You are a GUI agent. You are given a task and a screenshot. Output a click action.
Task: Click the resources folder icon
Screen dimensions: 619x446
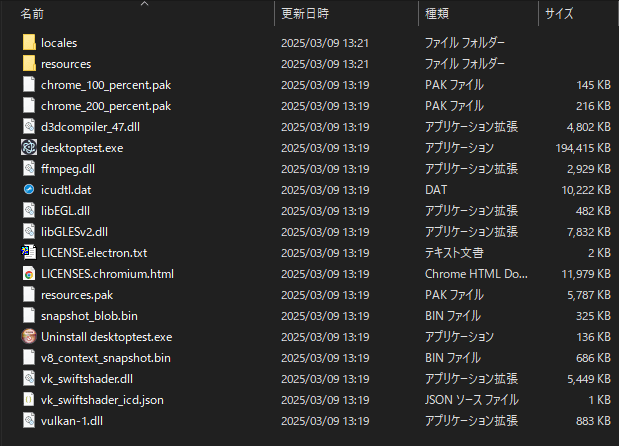point(29,63)
